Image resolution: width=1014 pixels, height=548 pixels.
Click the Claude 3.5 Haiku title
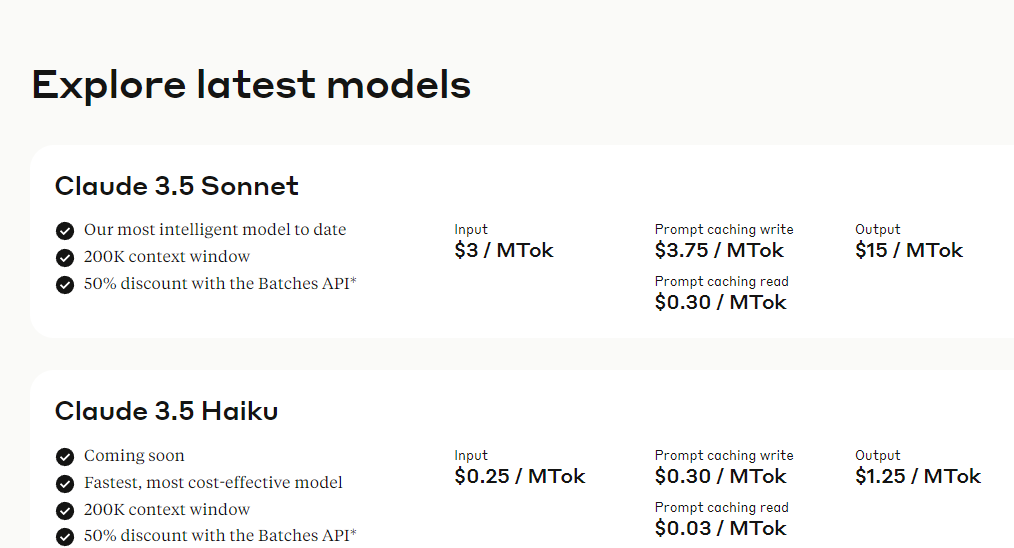tap(167, 411)
